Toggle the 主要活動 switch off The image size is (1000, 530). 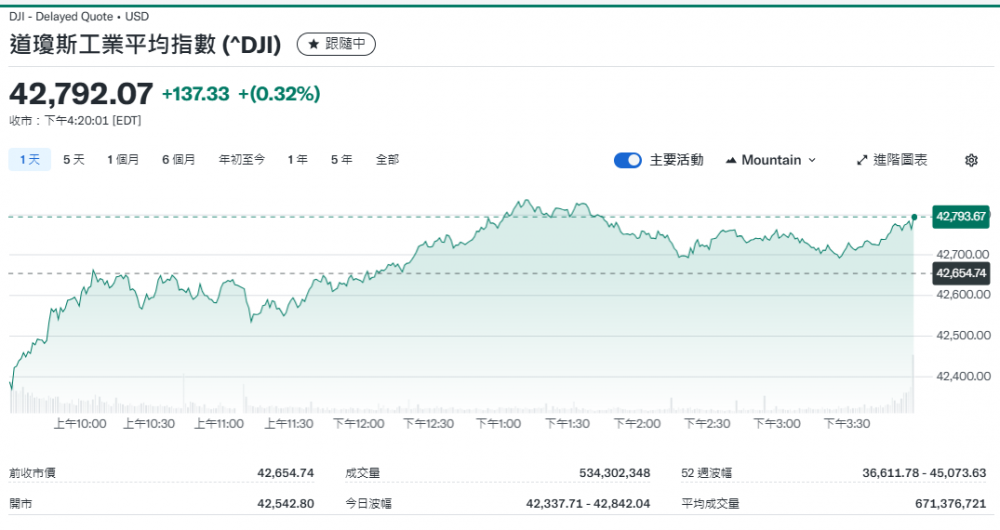tap(627, 160)
